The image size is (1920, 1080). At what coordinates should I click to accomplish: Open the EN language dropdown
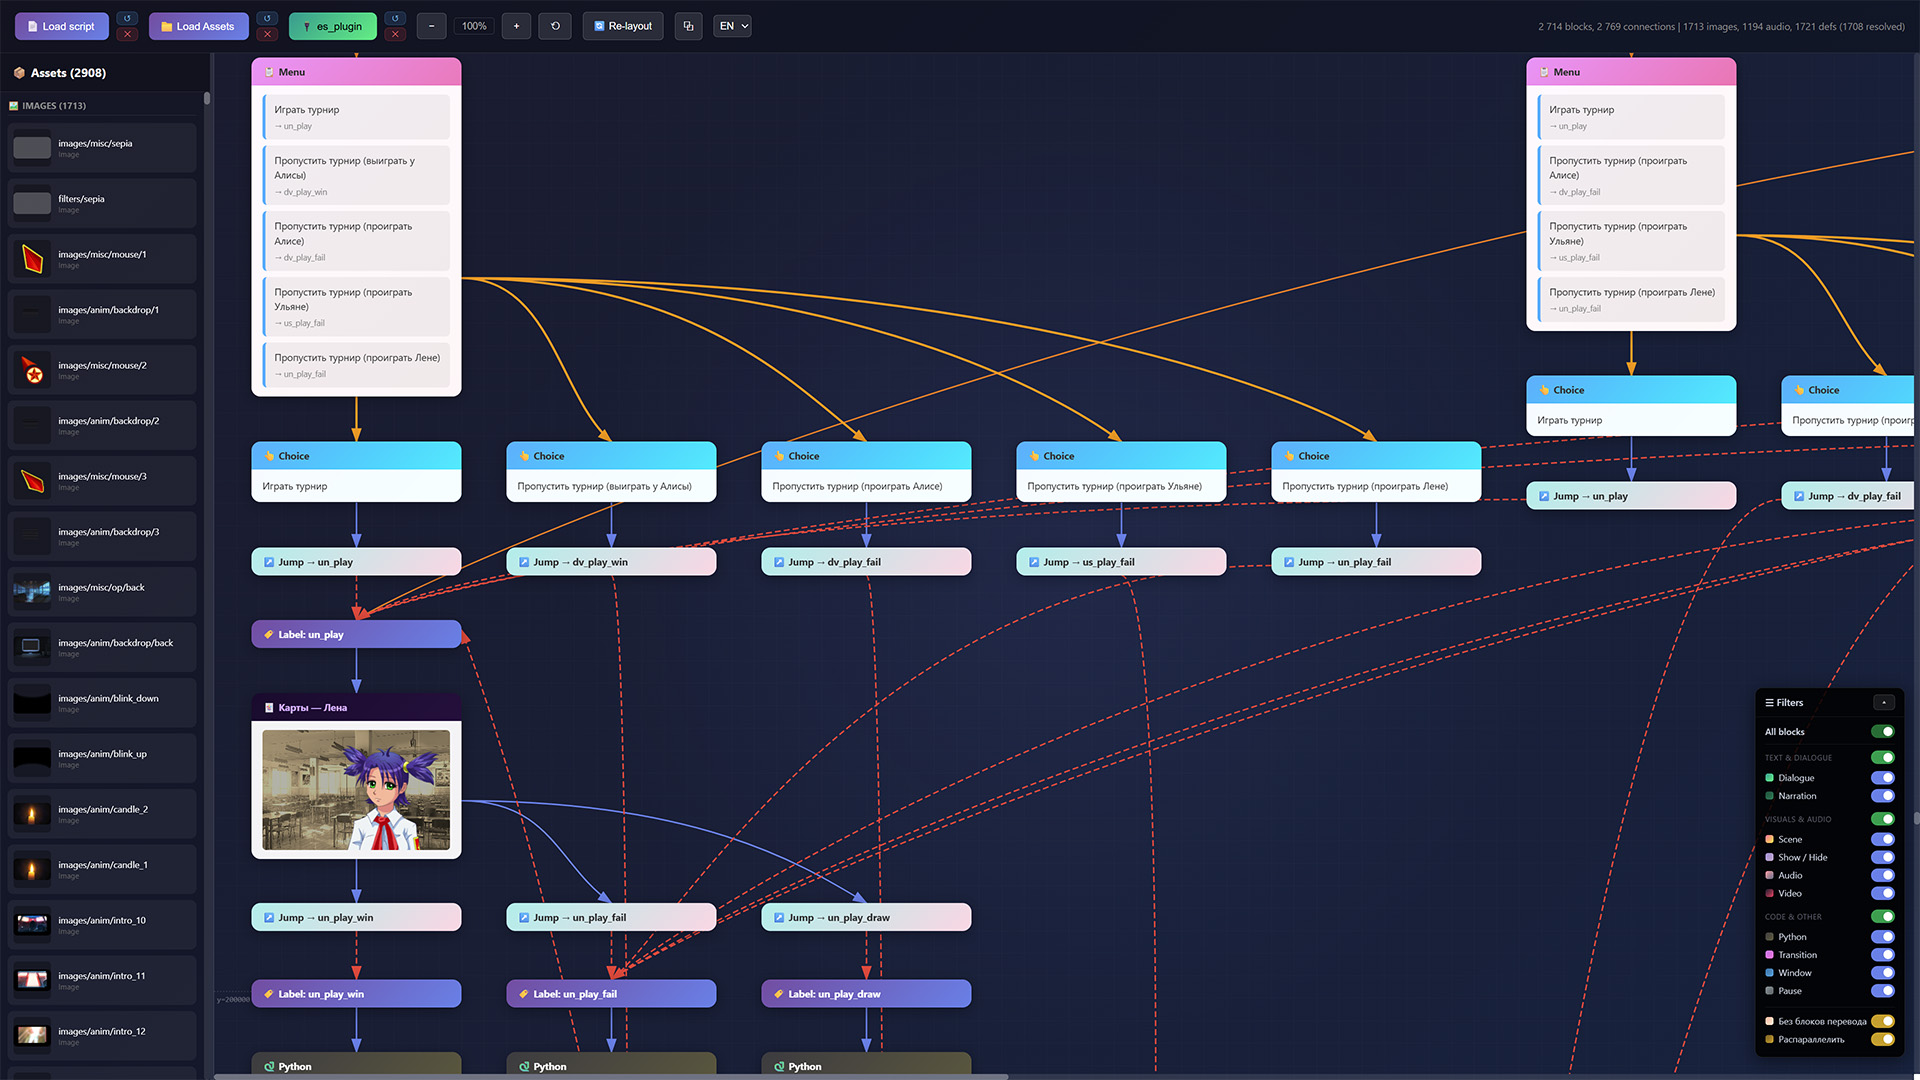tap(733, 26)
